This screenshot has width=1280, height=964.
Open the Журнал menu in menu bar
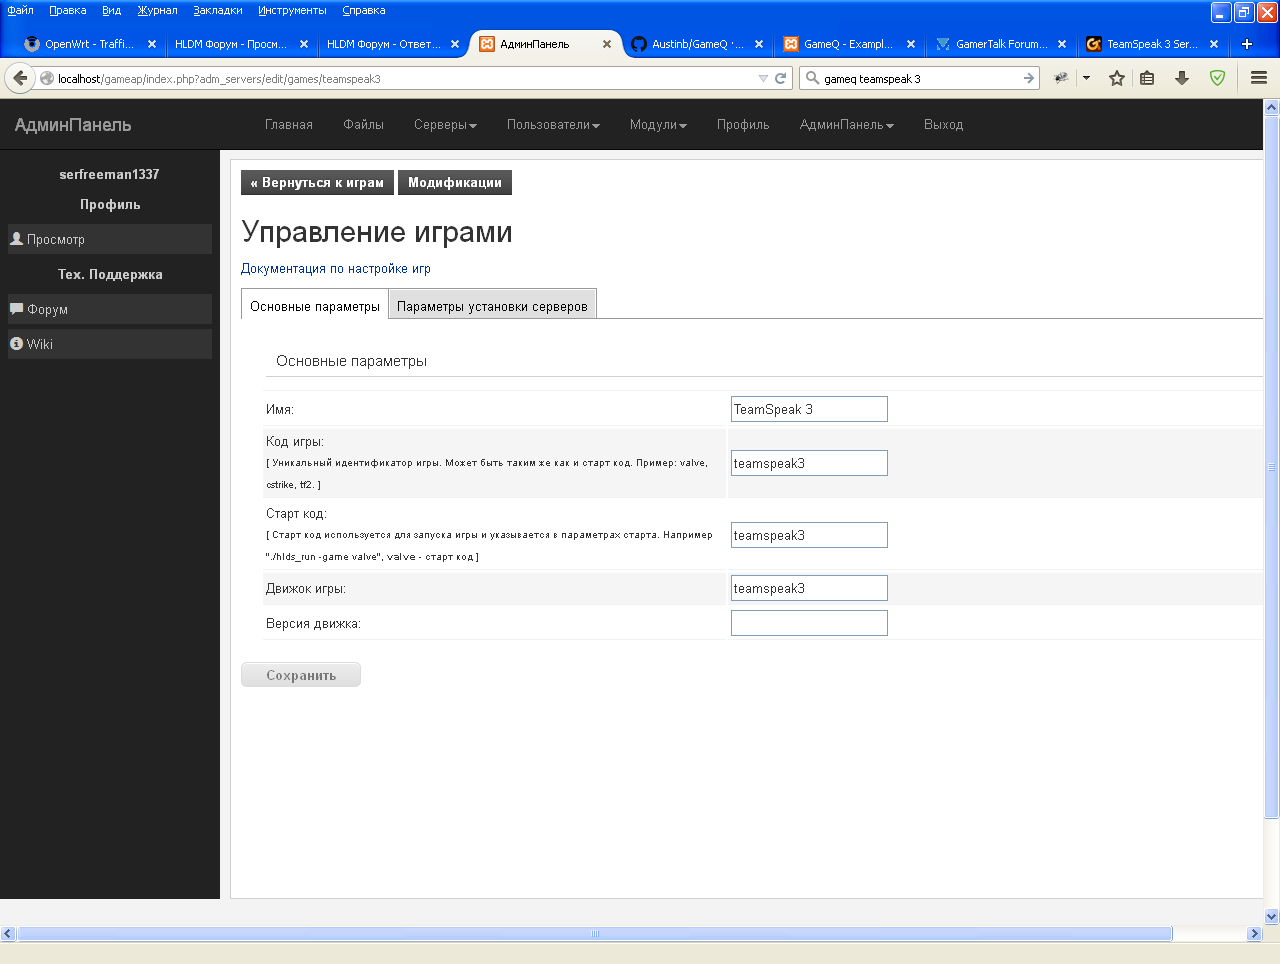click(x=157, y=10)
